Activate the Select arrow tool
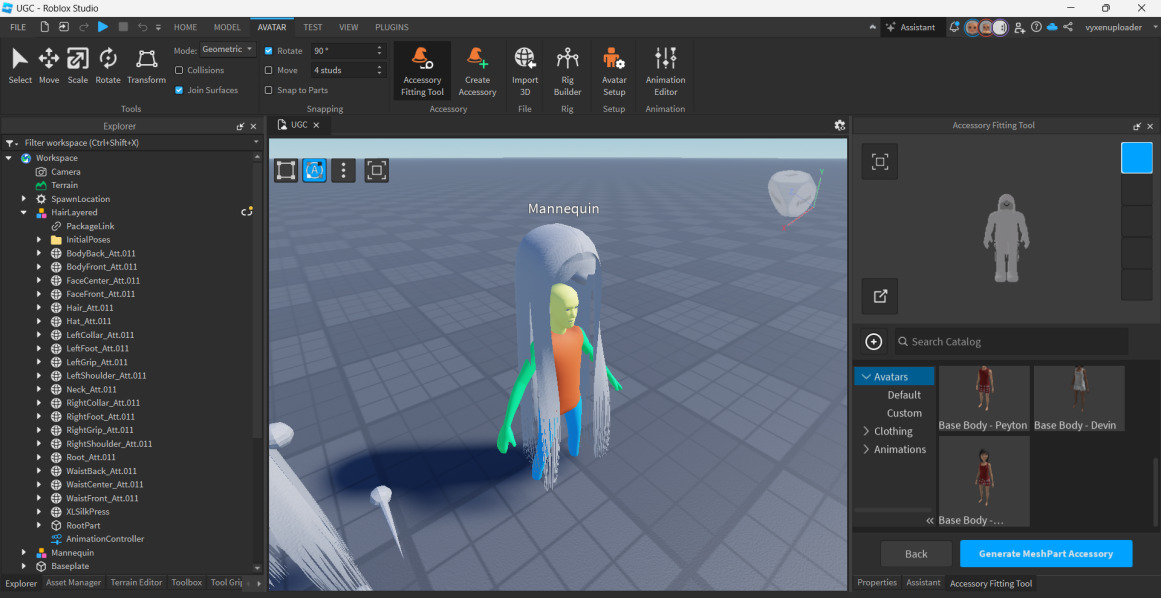The height and width of the screenshot is (598, 1161). [20, 66]
